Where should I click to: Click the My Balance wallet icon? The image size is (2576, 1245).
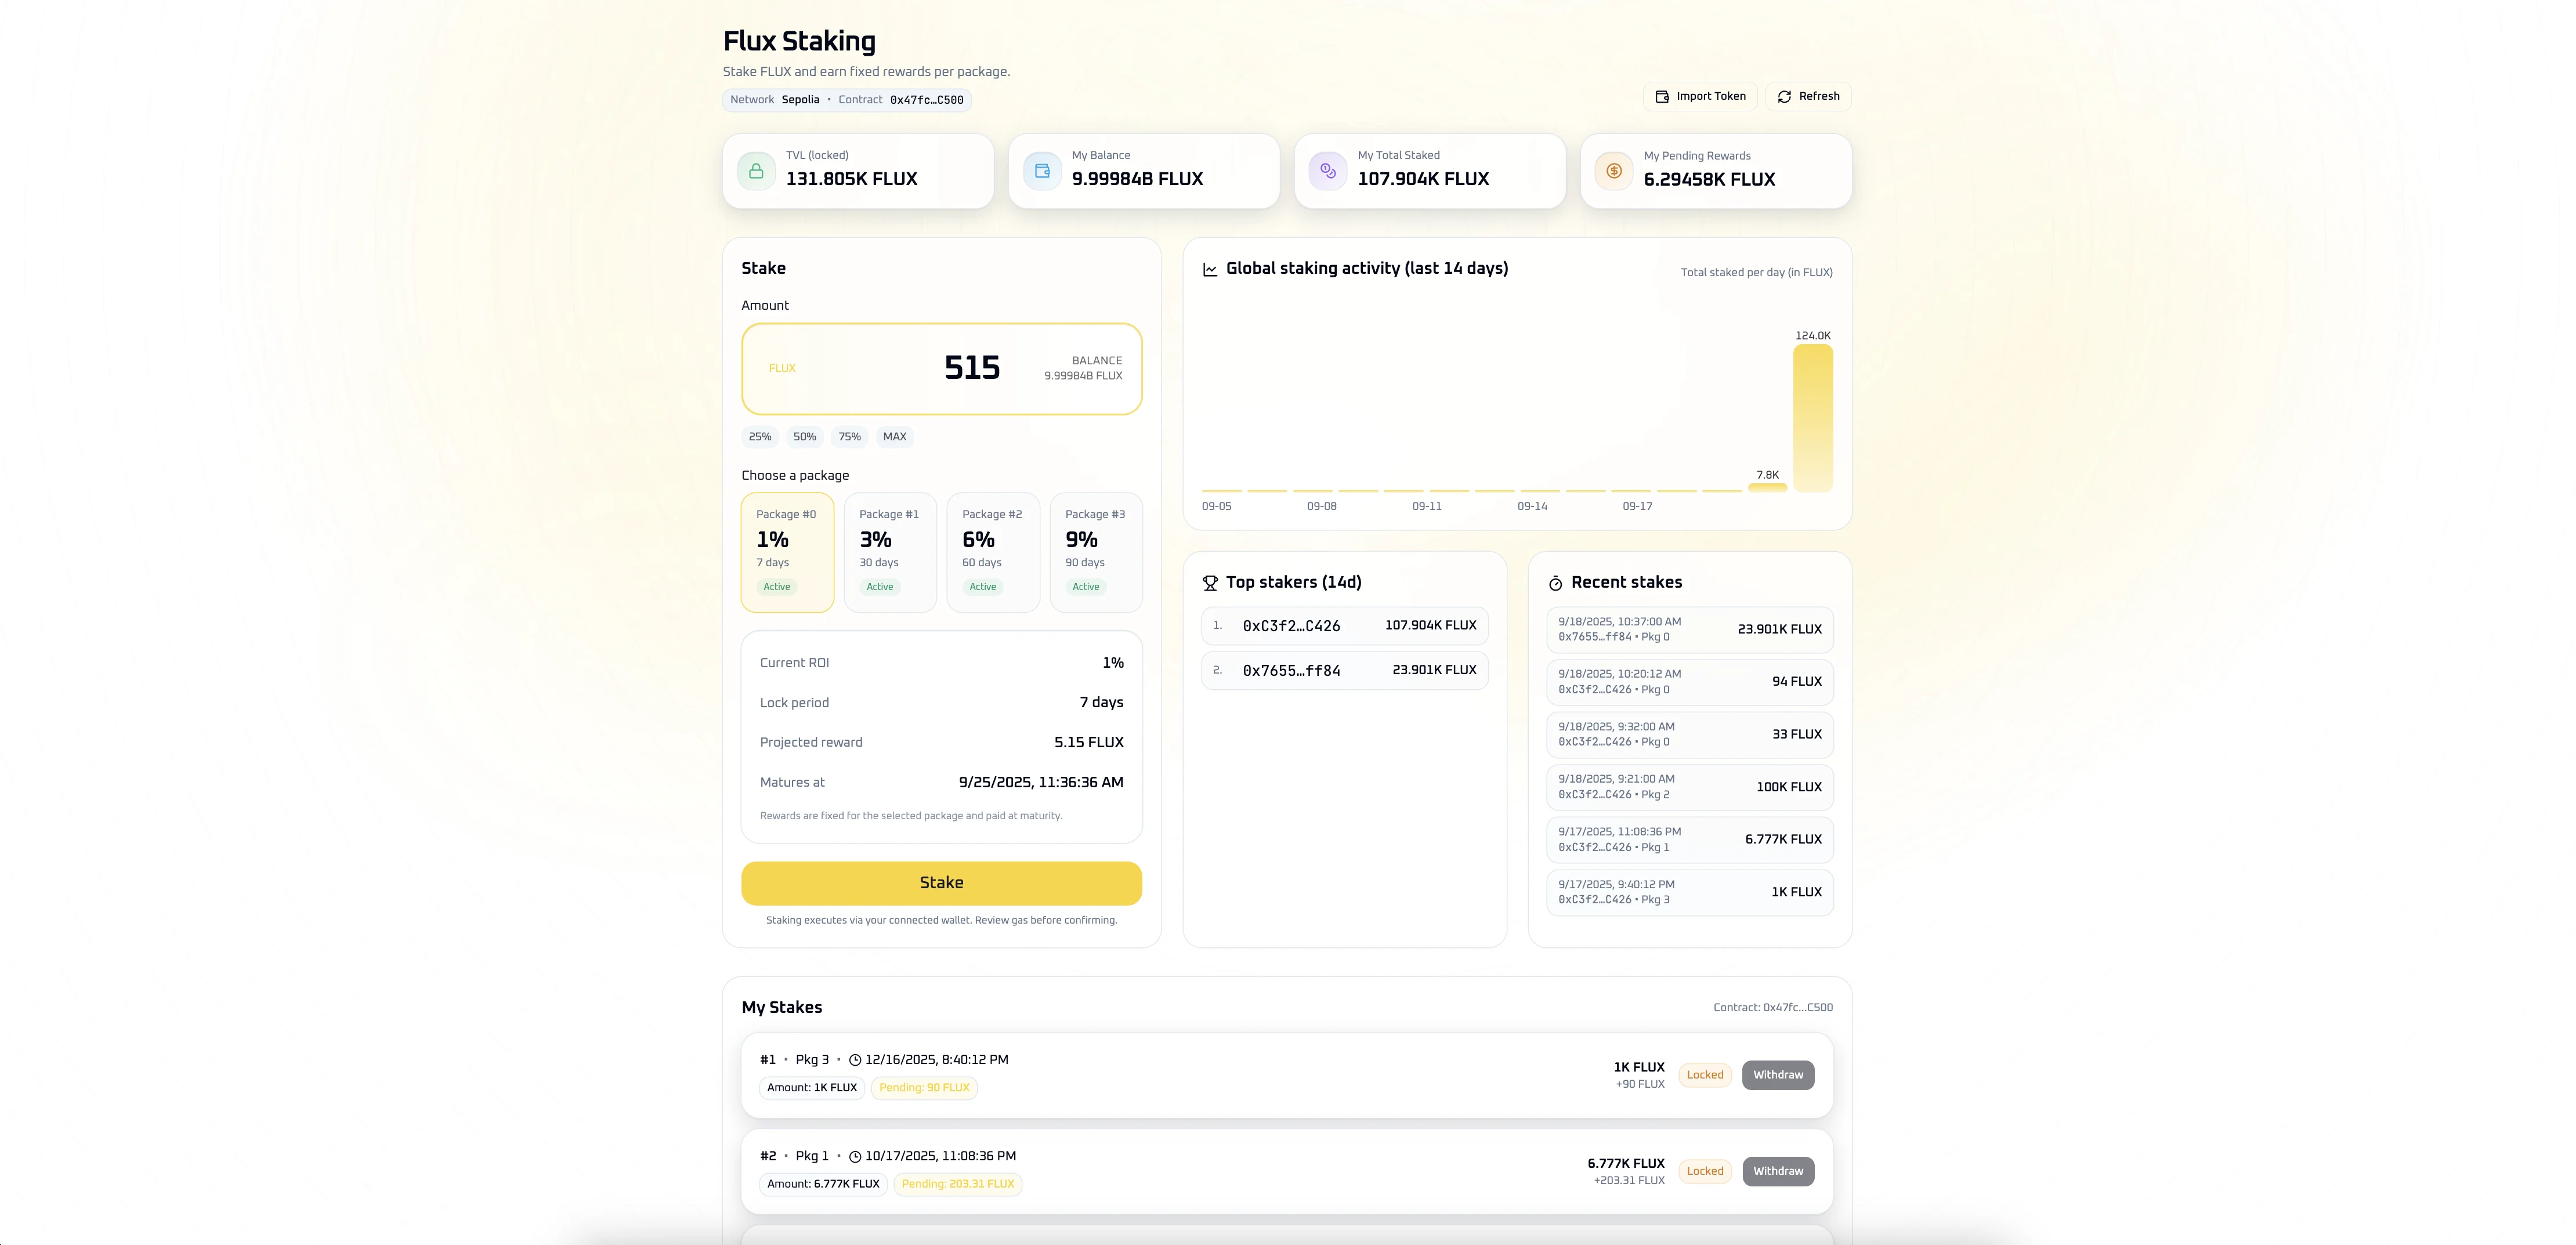pyautogui.click(x=1042, y=171)
